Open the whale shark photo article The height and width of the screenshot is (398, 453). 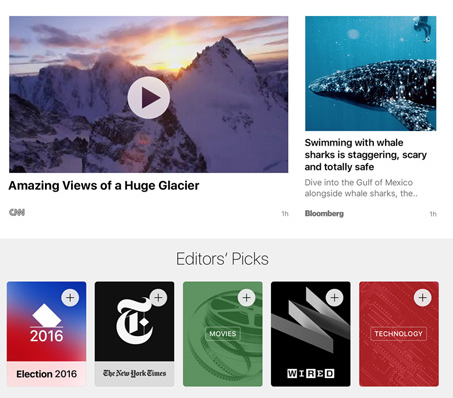(x=370, y=73)
